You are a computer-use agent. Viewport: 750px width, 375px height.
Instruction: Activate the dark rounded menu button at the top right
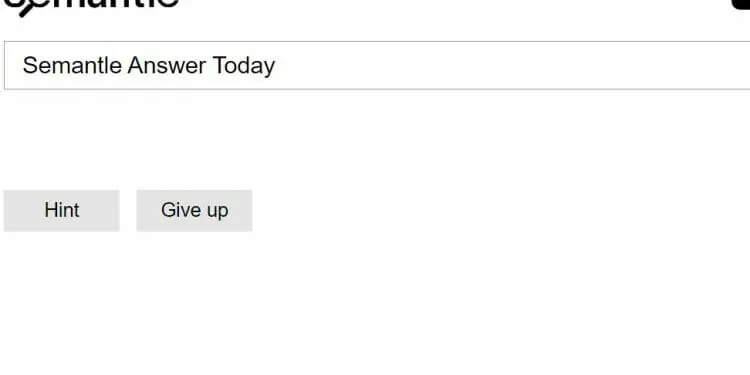741,4
